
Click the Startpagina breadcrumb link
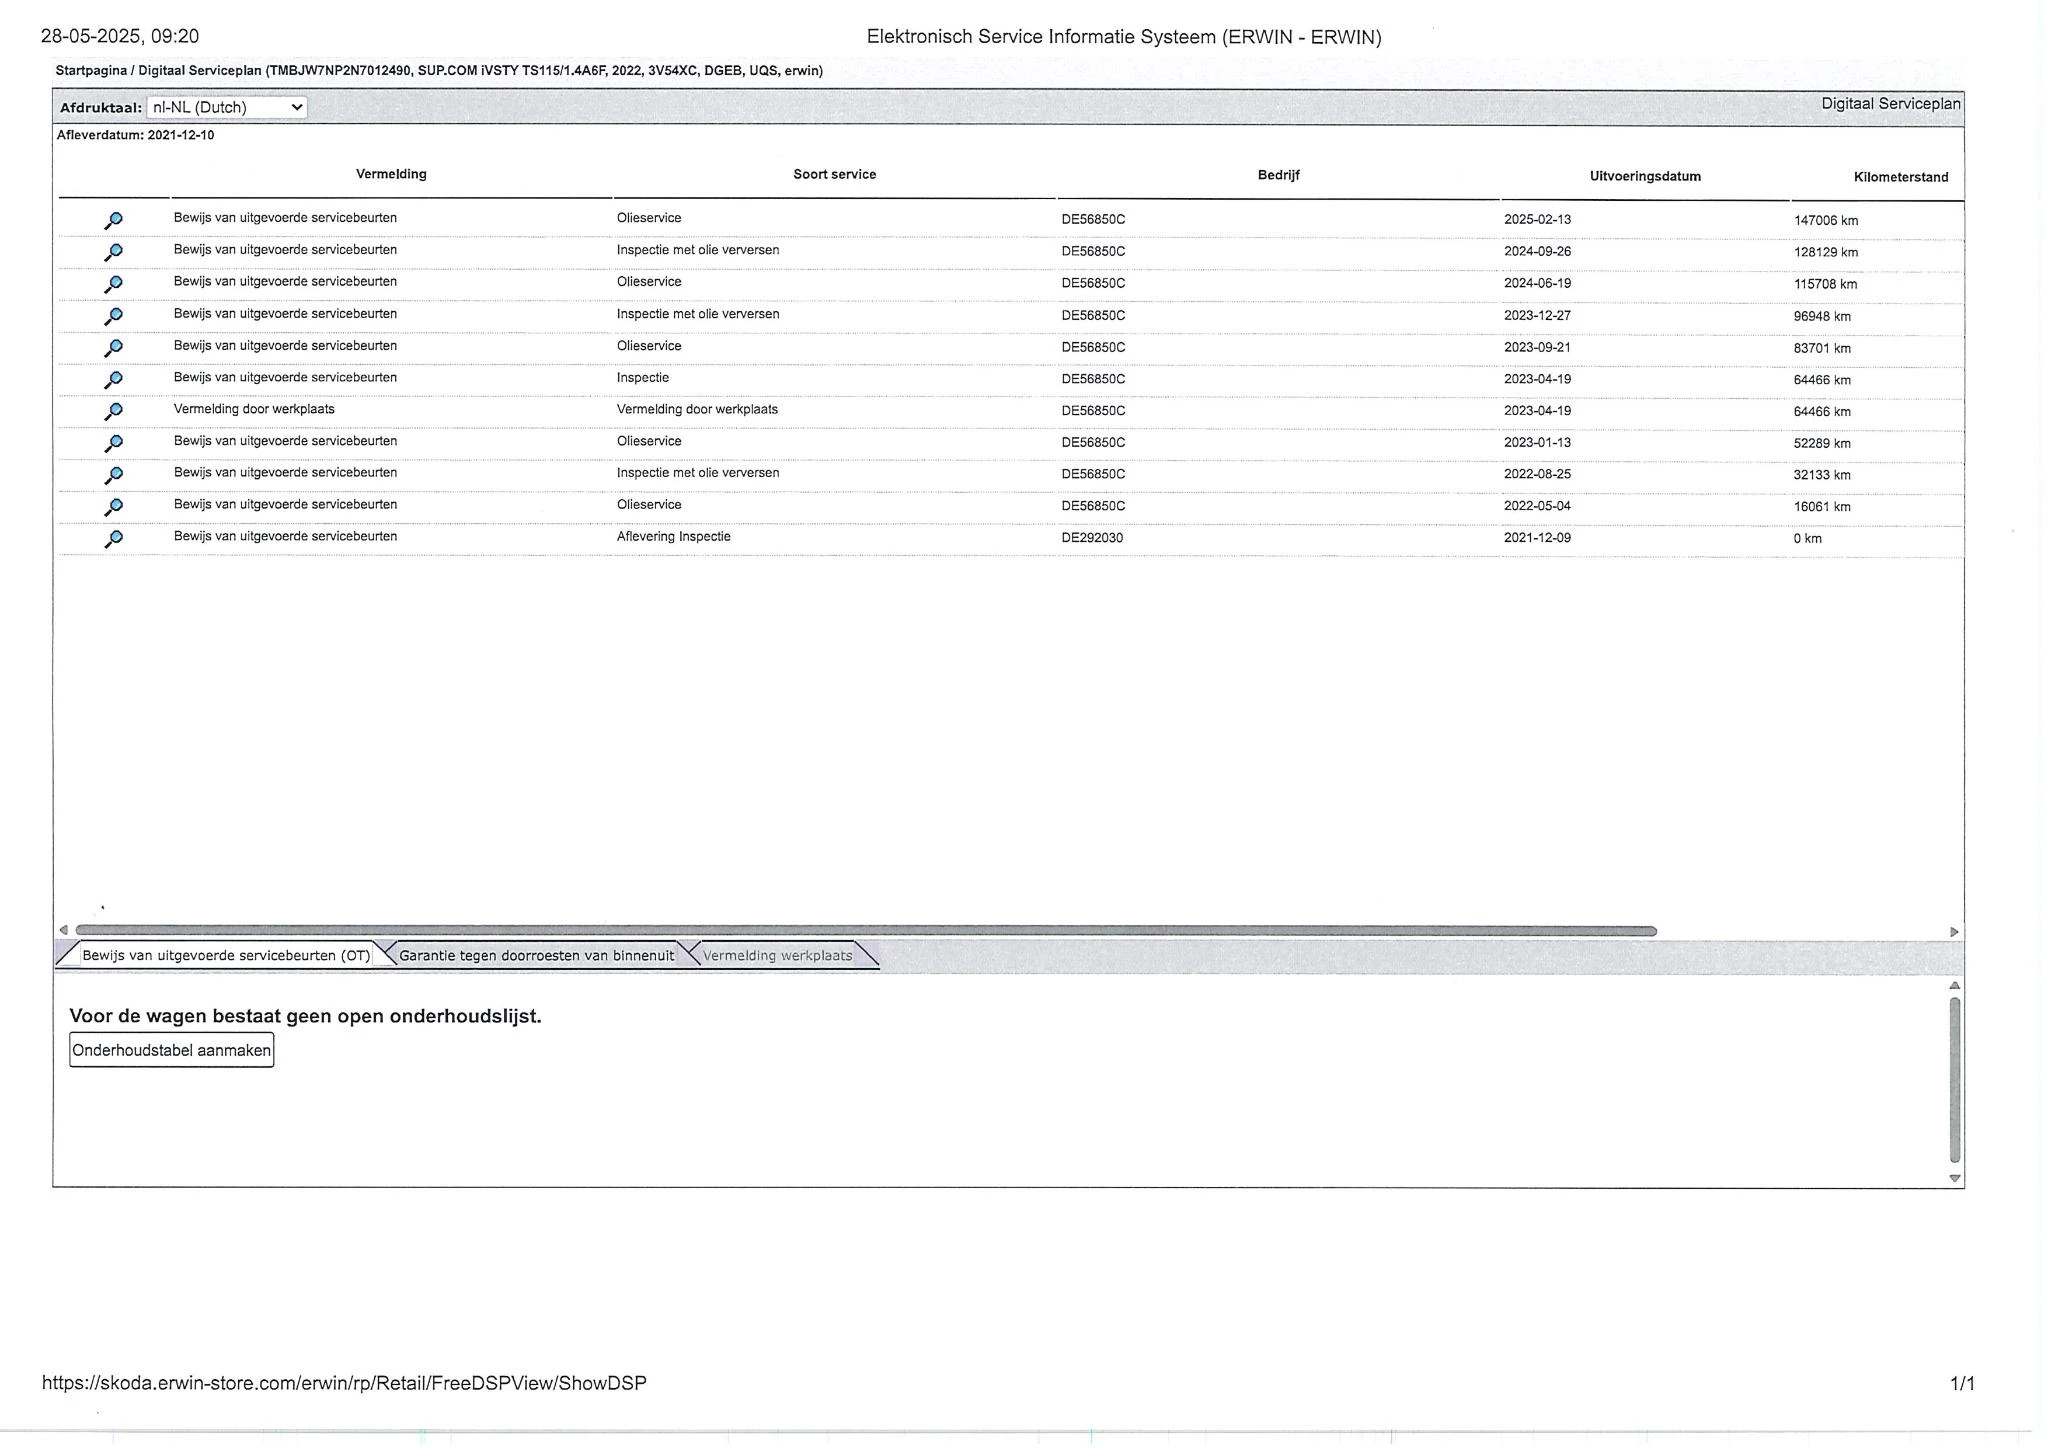coord(91,71)
